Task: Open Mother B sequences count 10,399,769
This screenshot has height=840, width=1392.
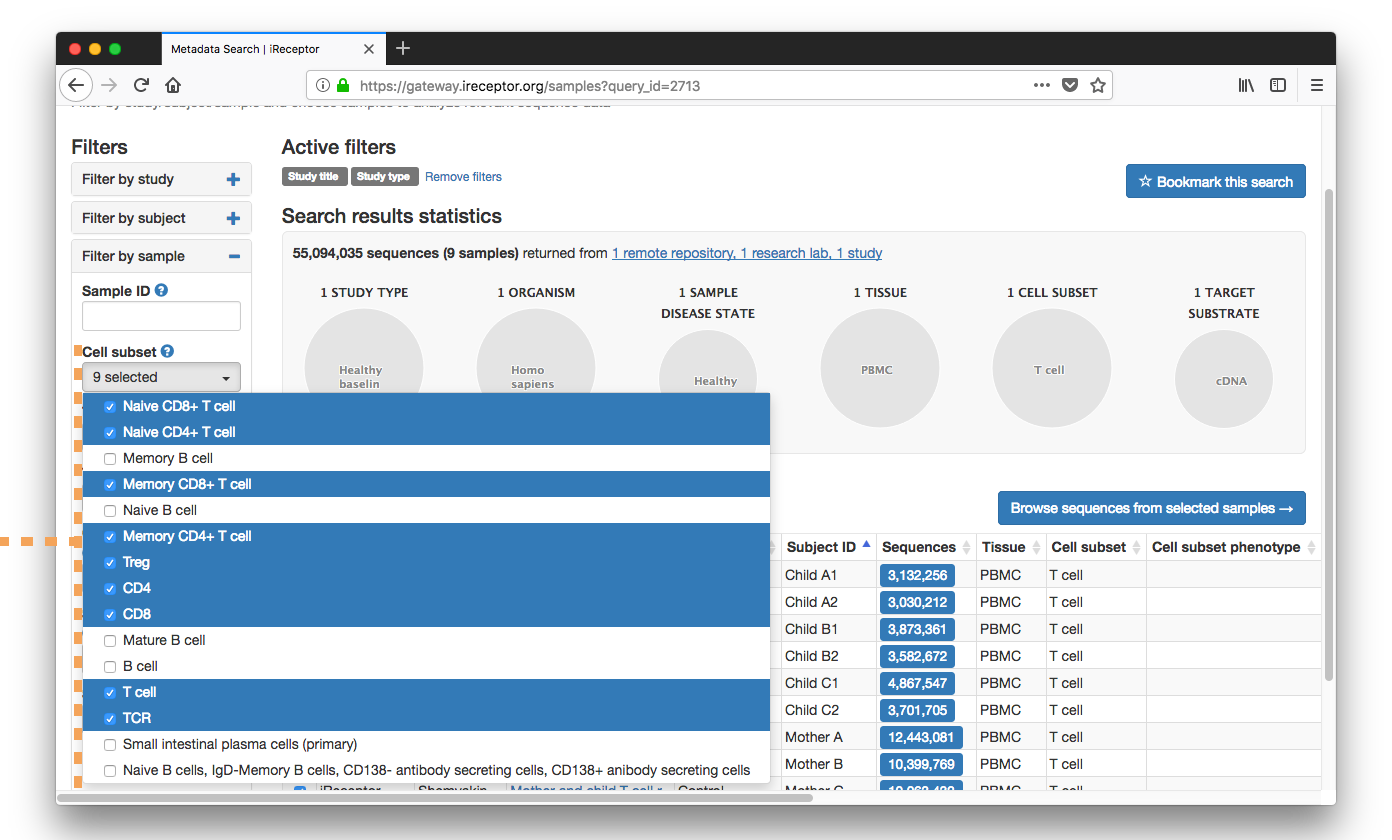Action: coord(921,764)
